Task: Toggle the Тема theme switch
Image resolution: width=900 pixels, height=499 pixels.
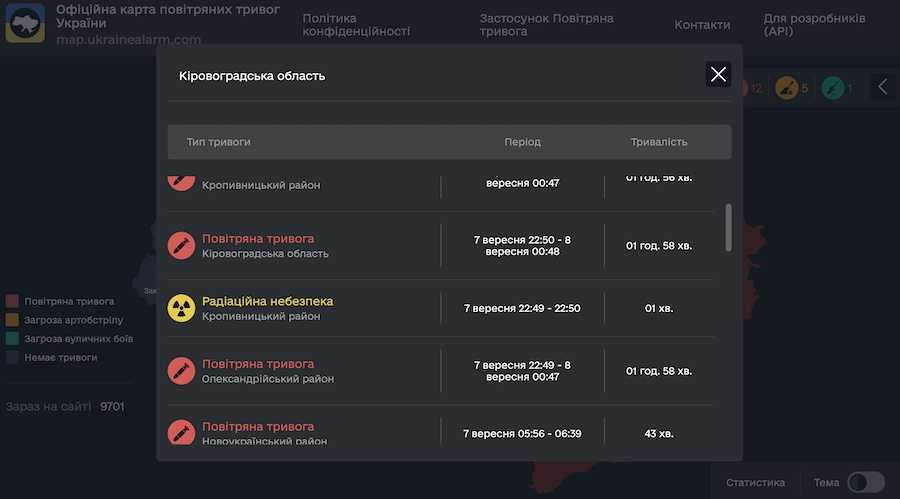Action: click(x=866, y=482)
